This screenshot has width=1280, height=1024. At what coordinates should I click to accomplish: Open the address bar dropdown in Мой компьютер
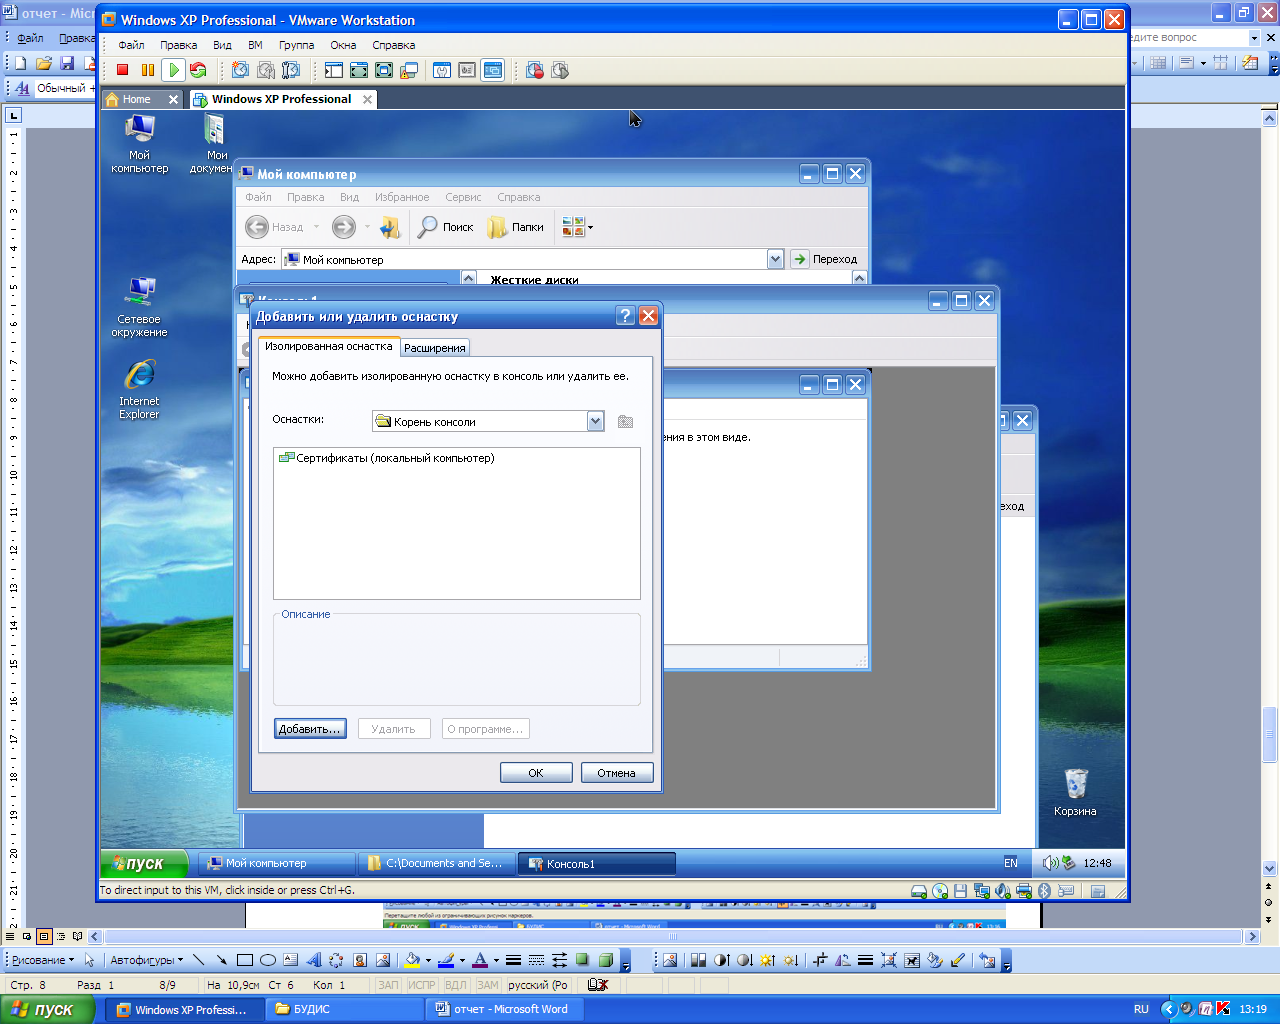coord(775,259)
